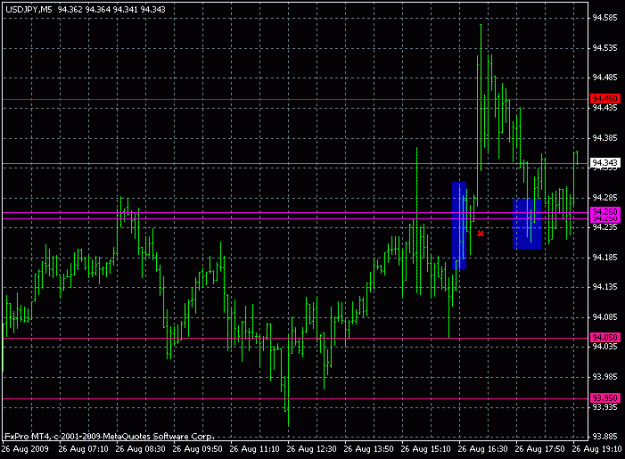625x459 pixels.
Task: Select the pink horizontal line at 93.950
Action: (x=295, y=398)
